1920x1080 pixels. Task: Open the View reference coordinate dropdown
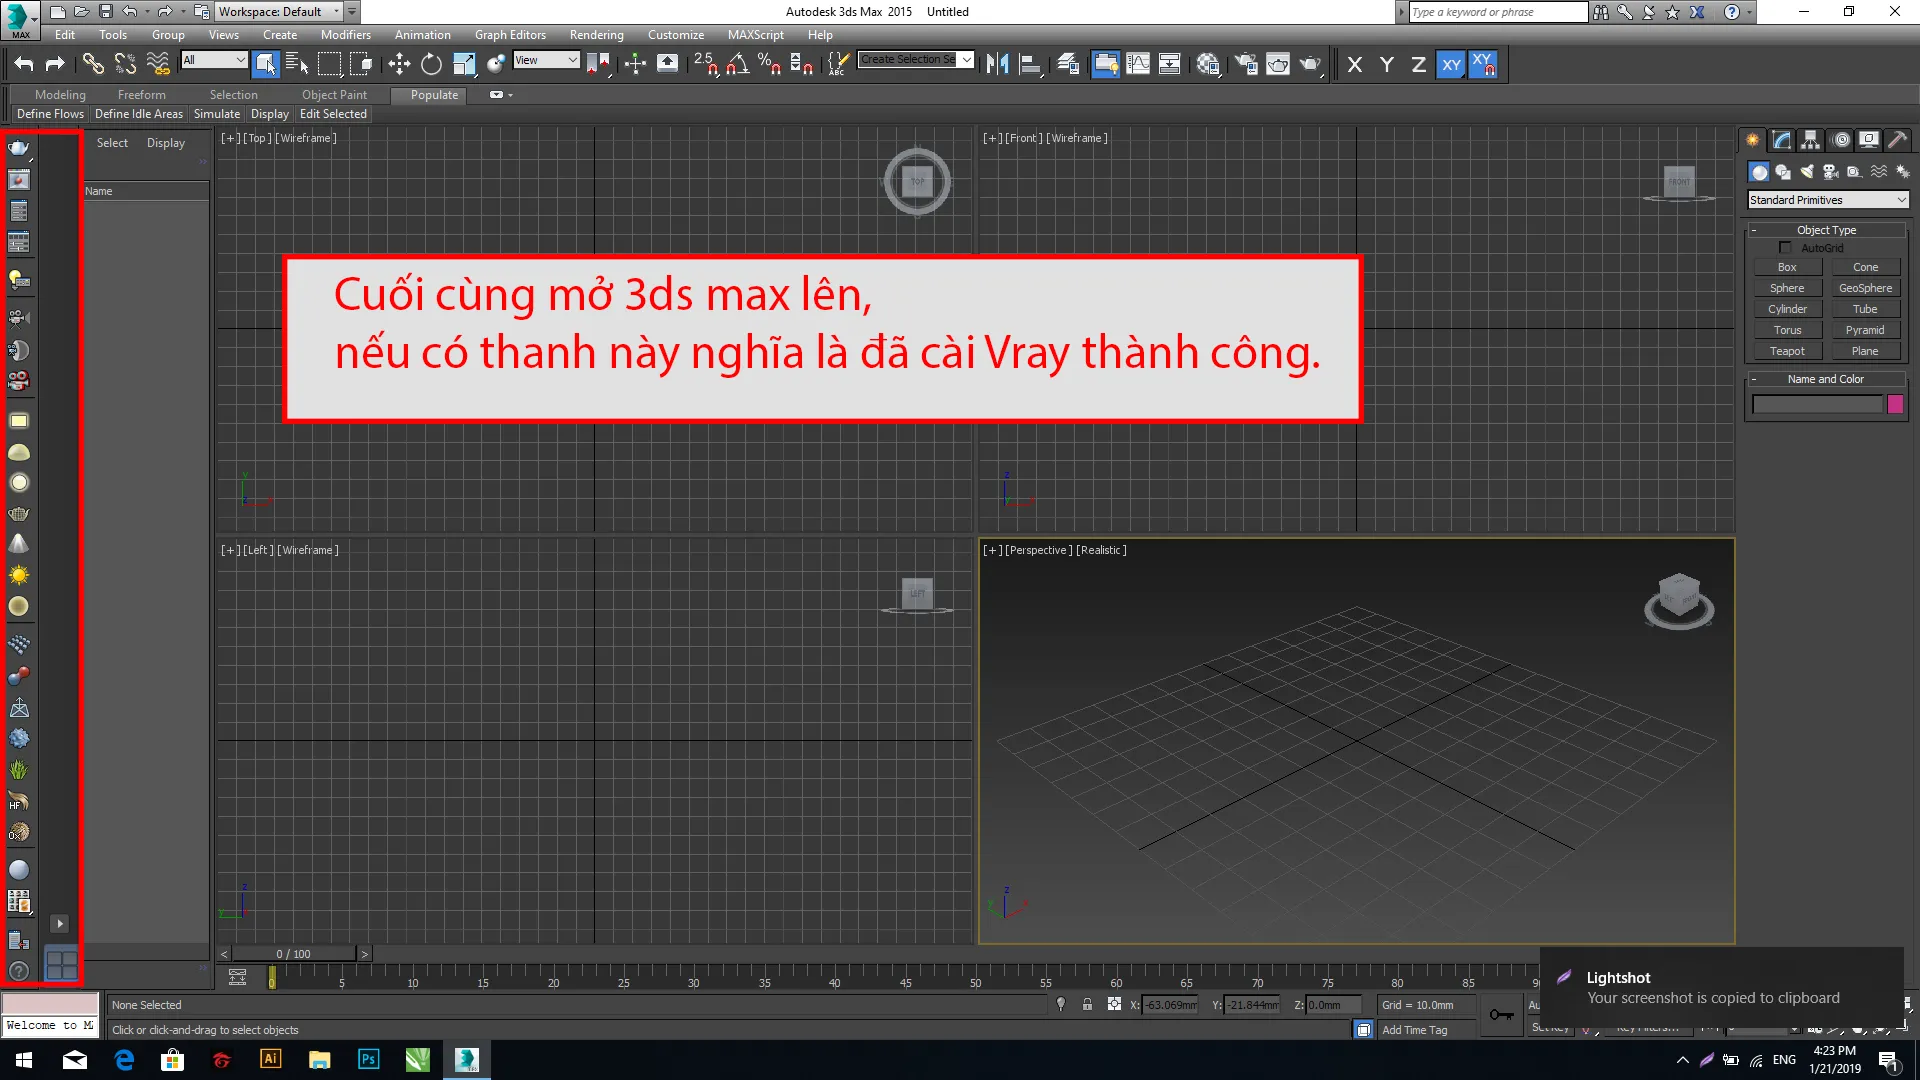(x=546, y=60)
